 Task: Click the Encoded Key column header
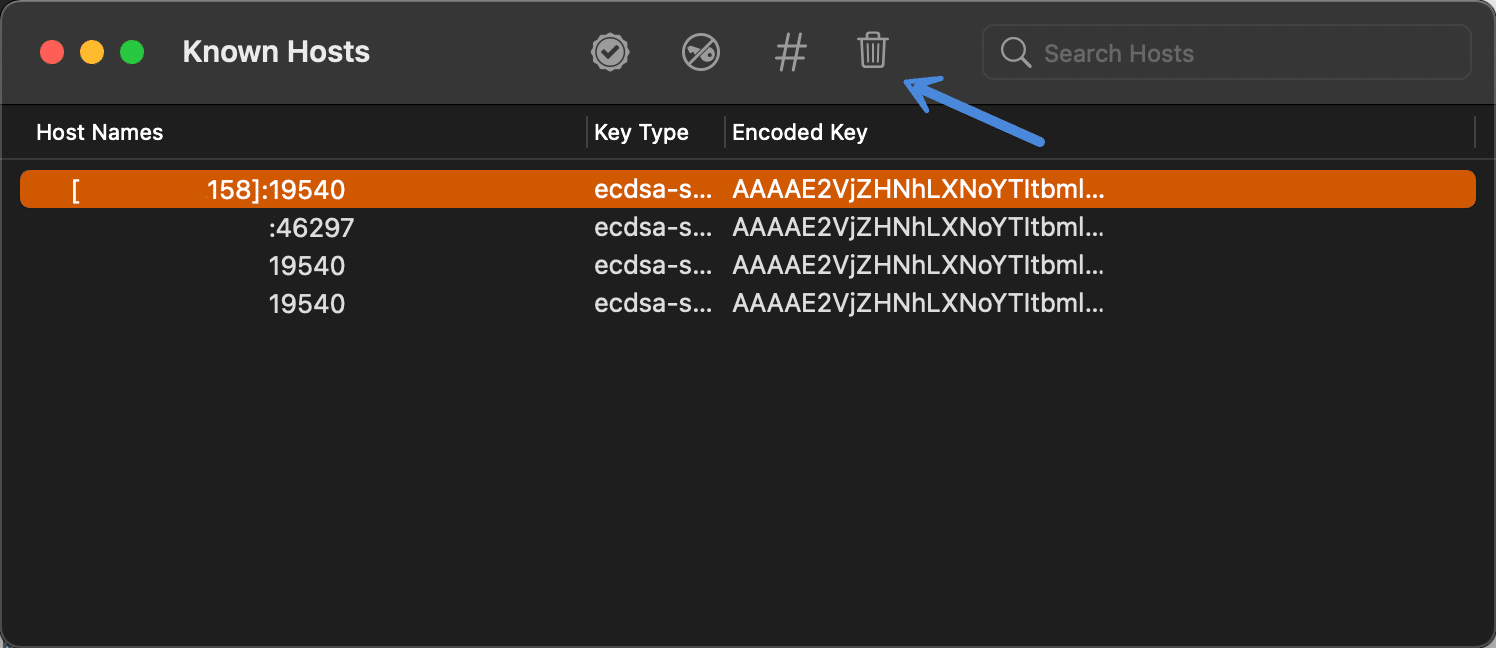tap(799, 131)
